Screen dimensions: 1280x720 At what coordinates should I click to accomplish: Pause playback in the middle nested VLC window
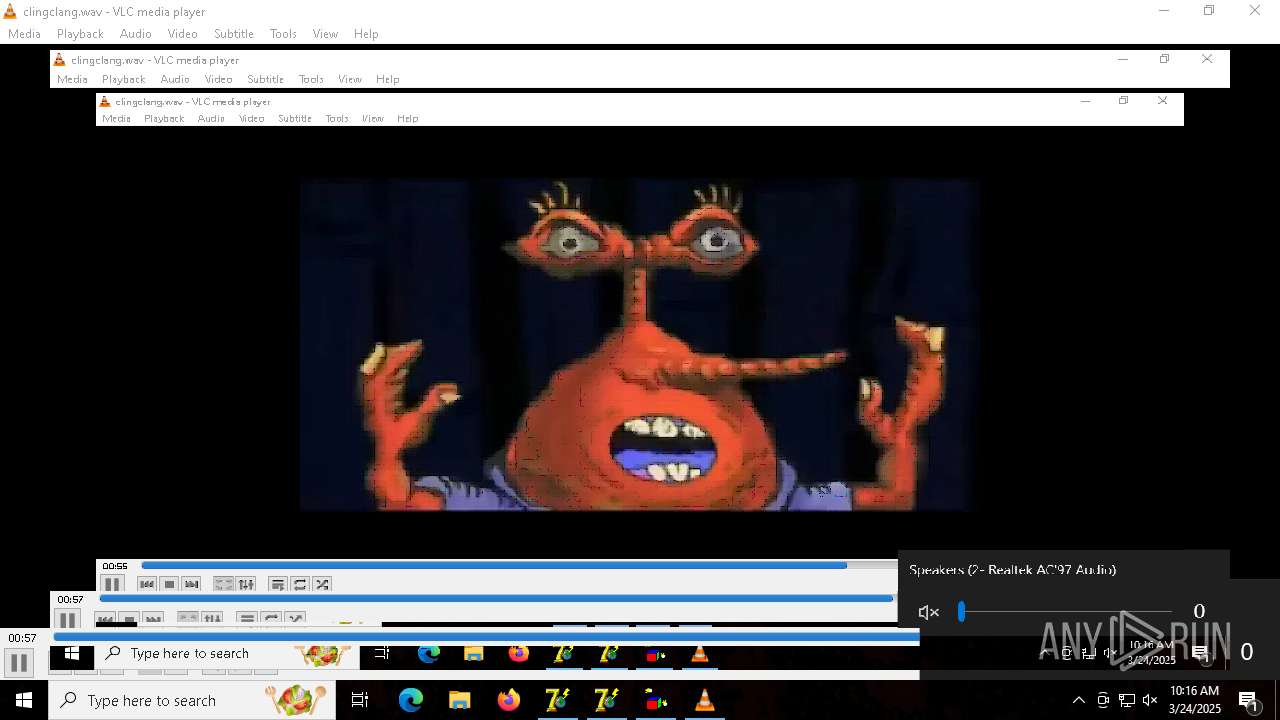pos(67,620)
